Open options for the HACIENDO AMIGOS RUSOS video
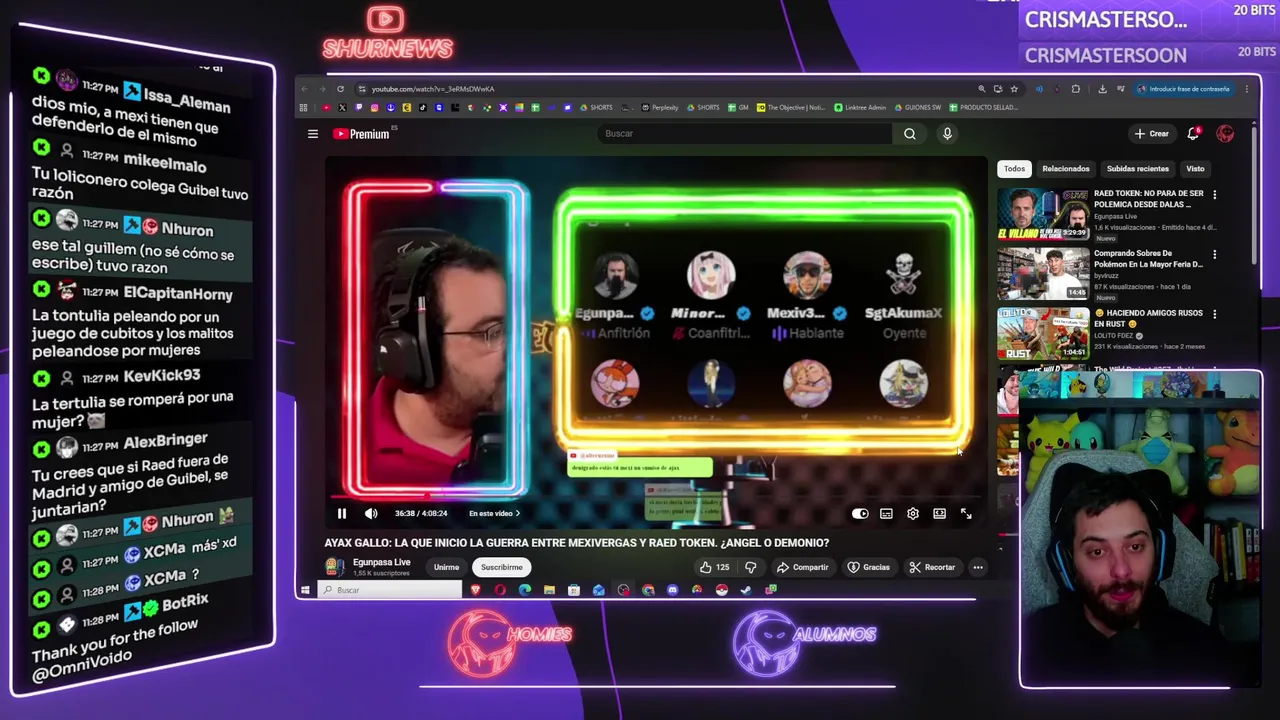This screenshot has height=720, width=1280. click(x=1214, y=314)
